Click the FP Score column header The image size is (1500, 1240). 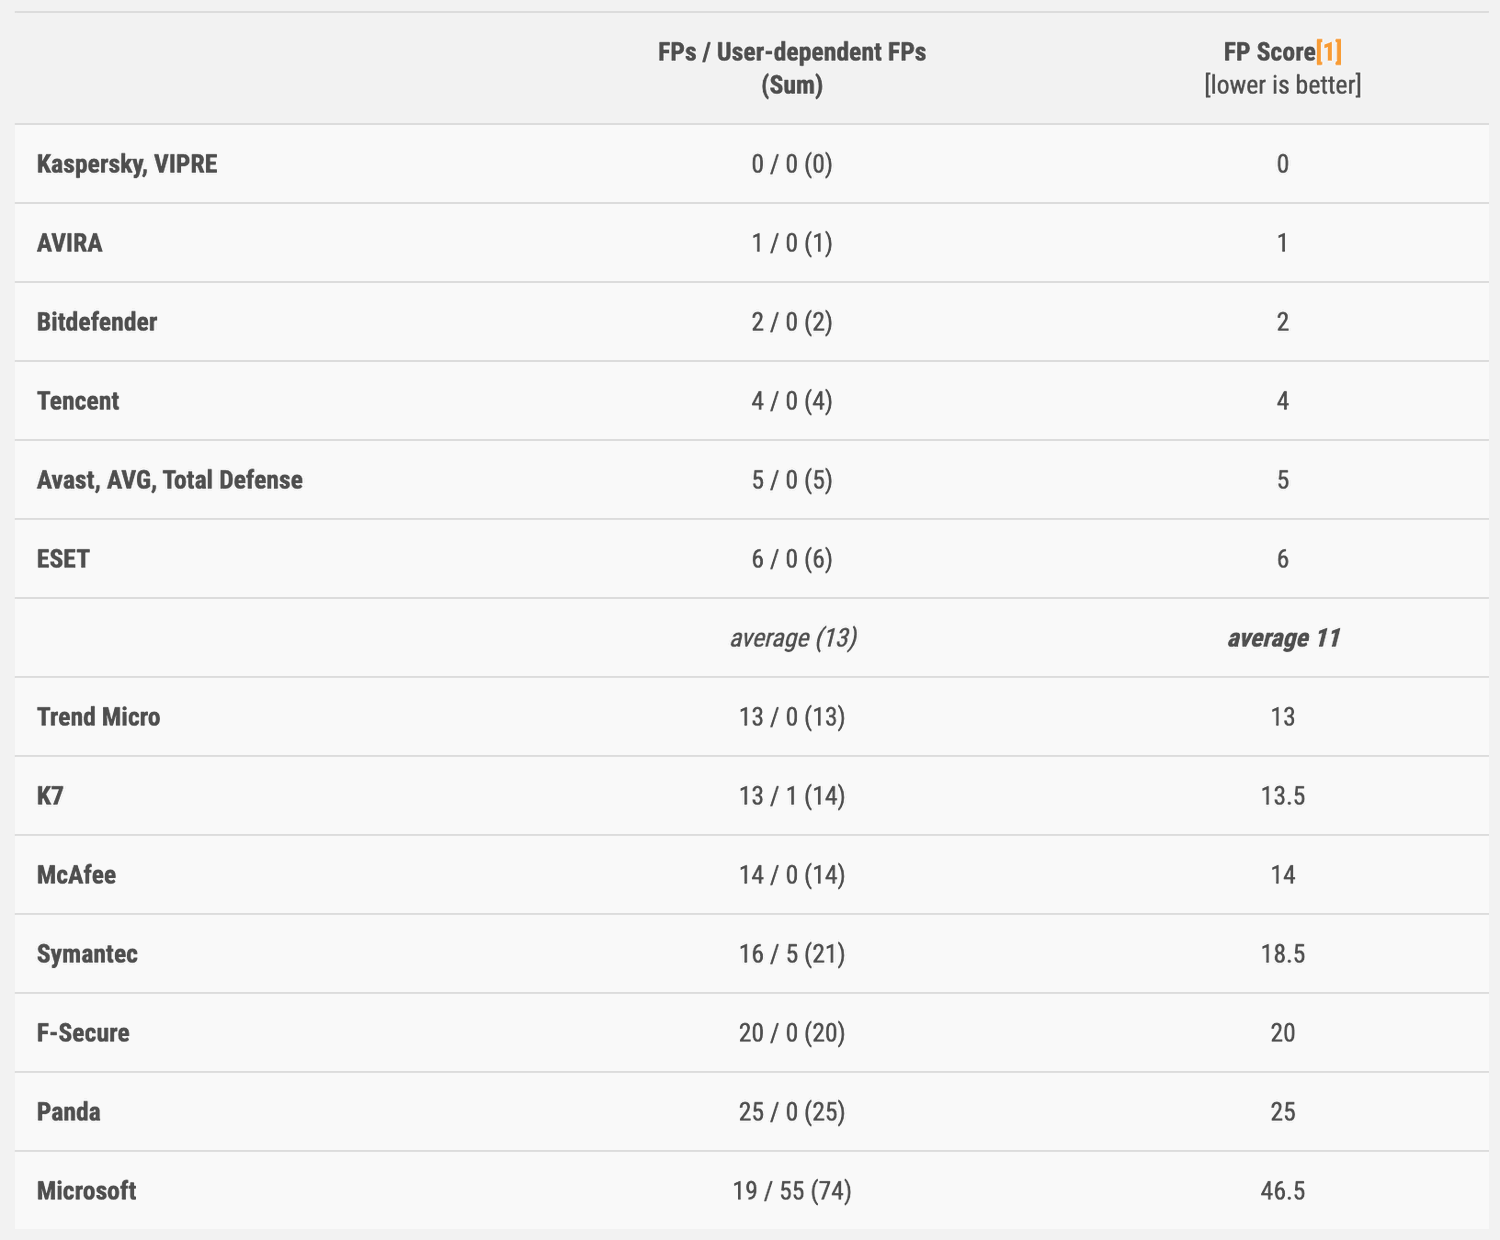pos(1268,52)
